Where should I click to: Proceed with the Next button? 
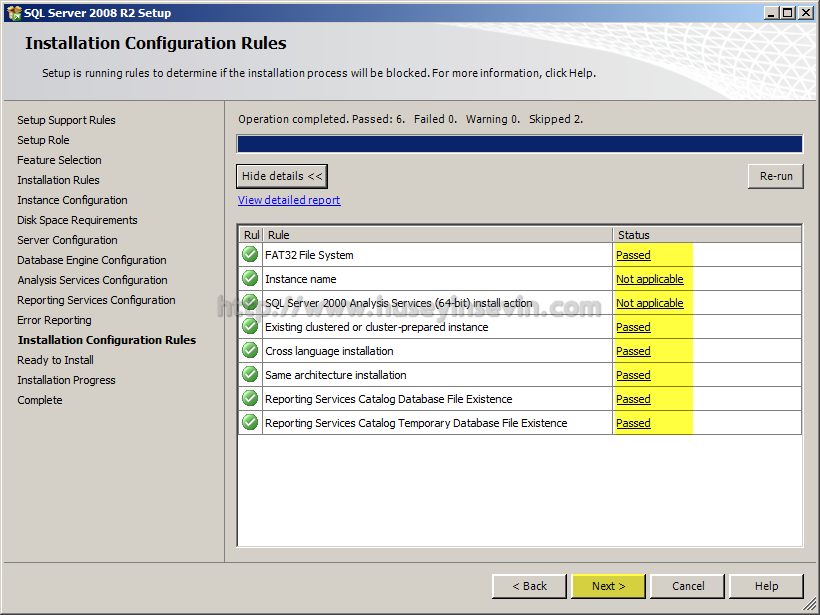coord(609,586)
